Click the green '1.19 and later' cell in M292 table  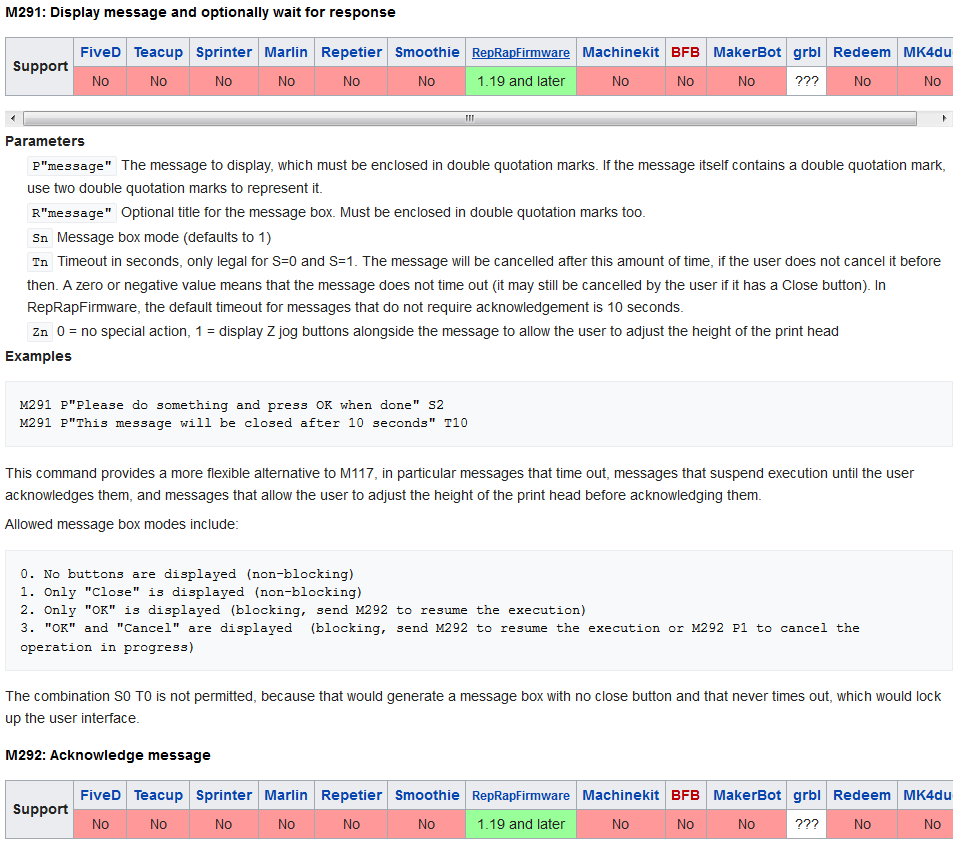[521, 824]
